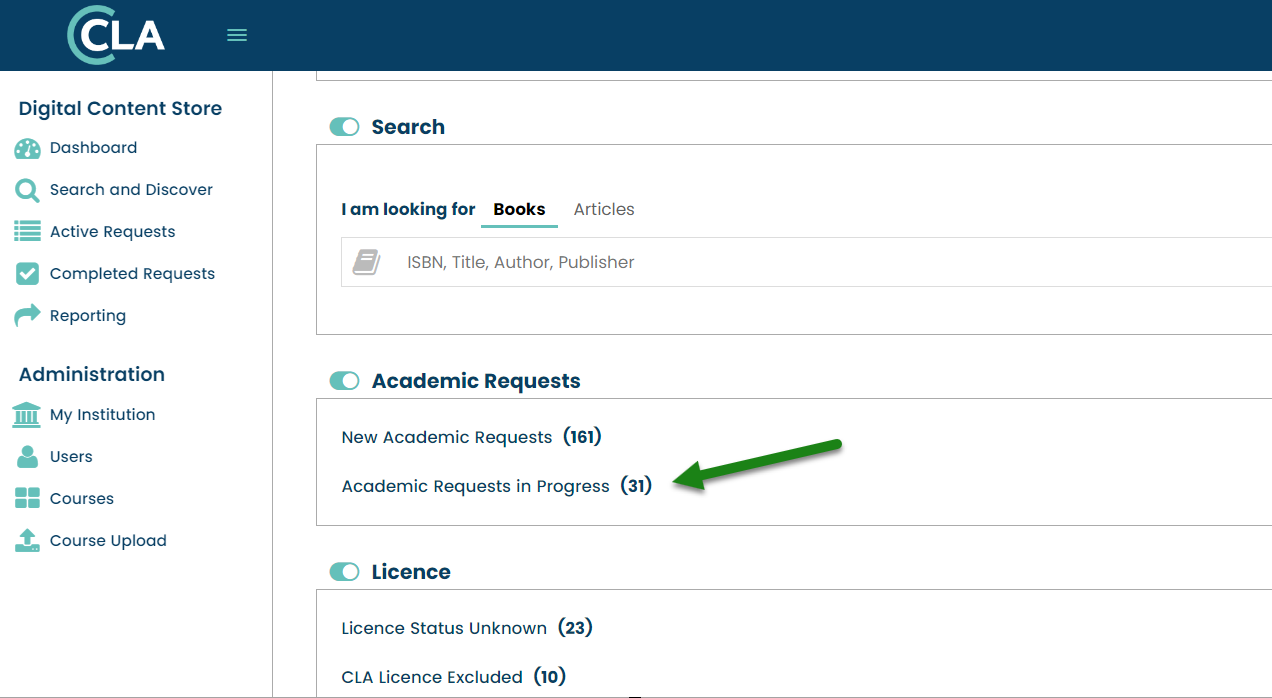Viewport: 1272px width, 698px height.
Task: Select the Books tab
Action: pyautogui.click(x=519, y=210)
